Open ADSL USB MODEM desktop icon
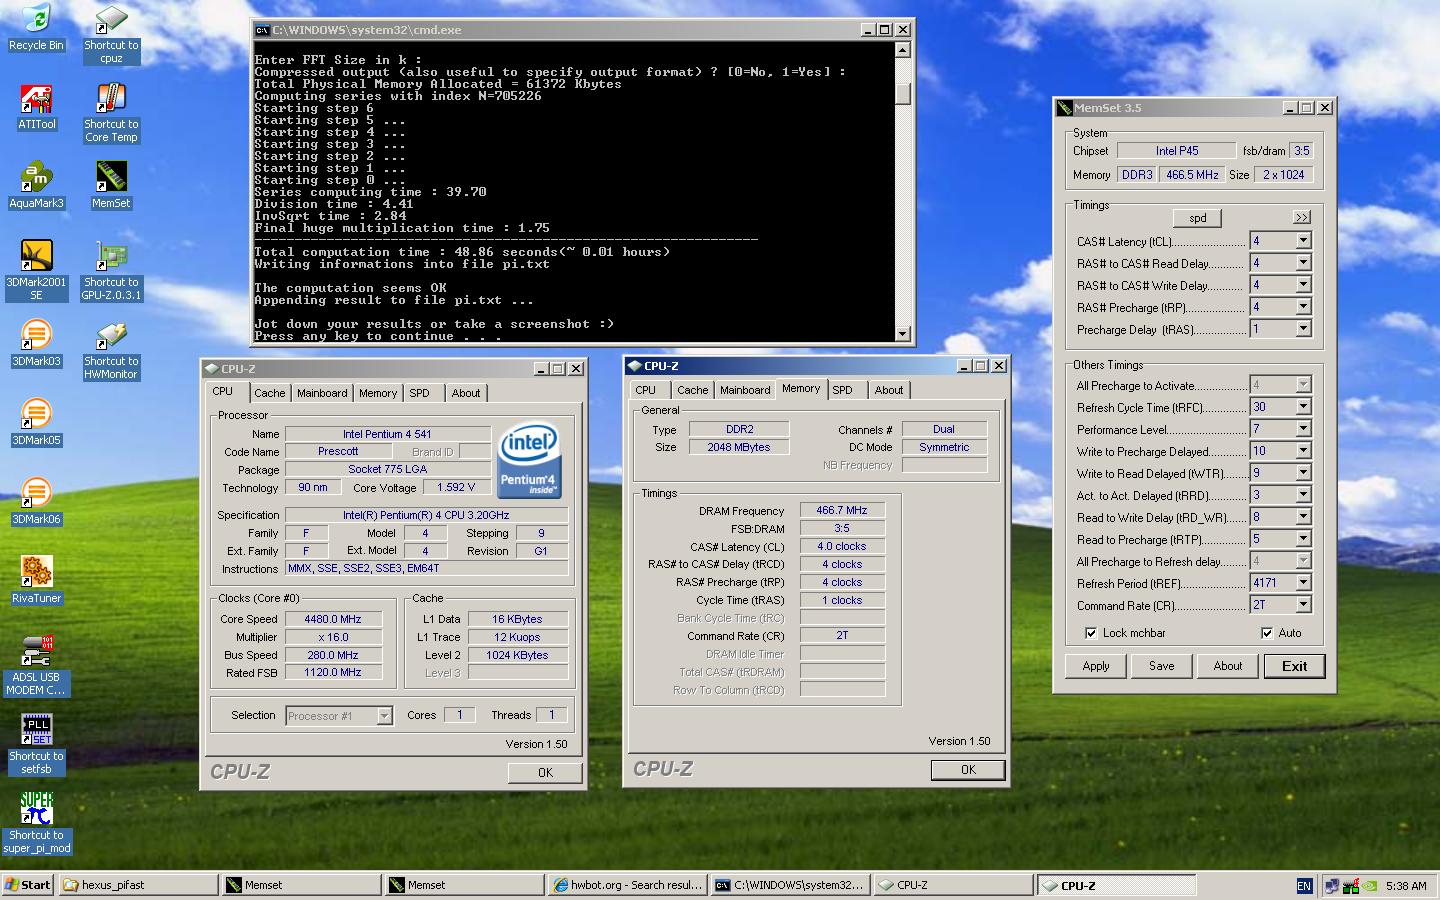Viewport: 1440px width, 900px height. tap(36, 666)
